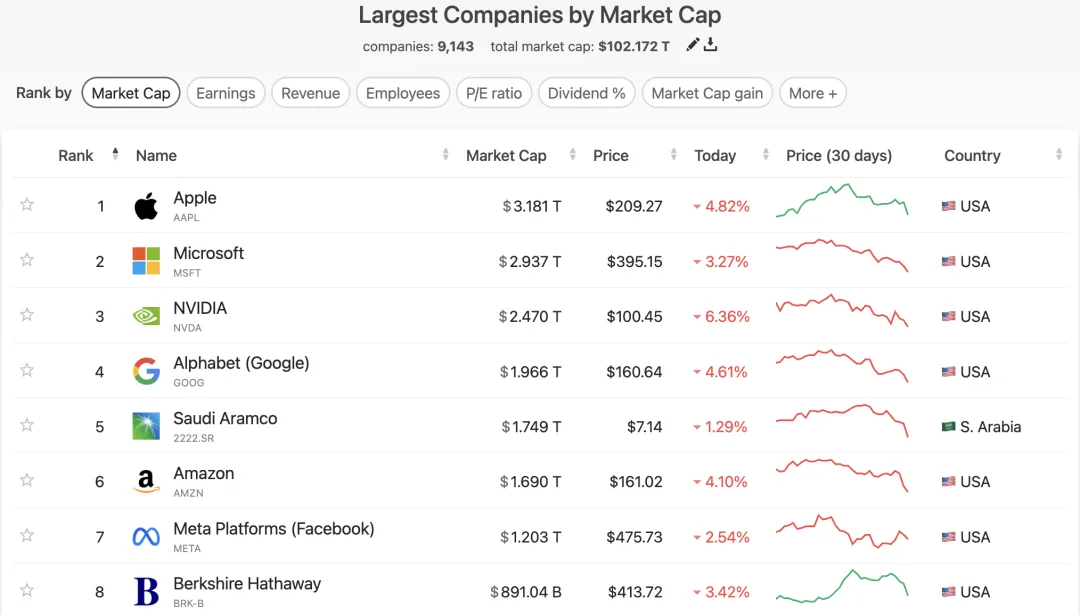This screenshot has width=1080, height=615.
Task: Toggle the favorite star for Apple
Action: click(x=27, y=205)
